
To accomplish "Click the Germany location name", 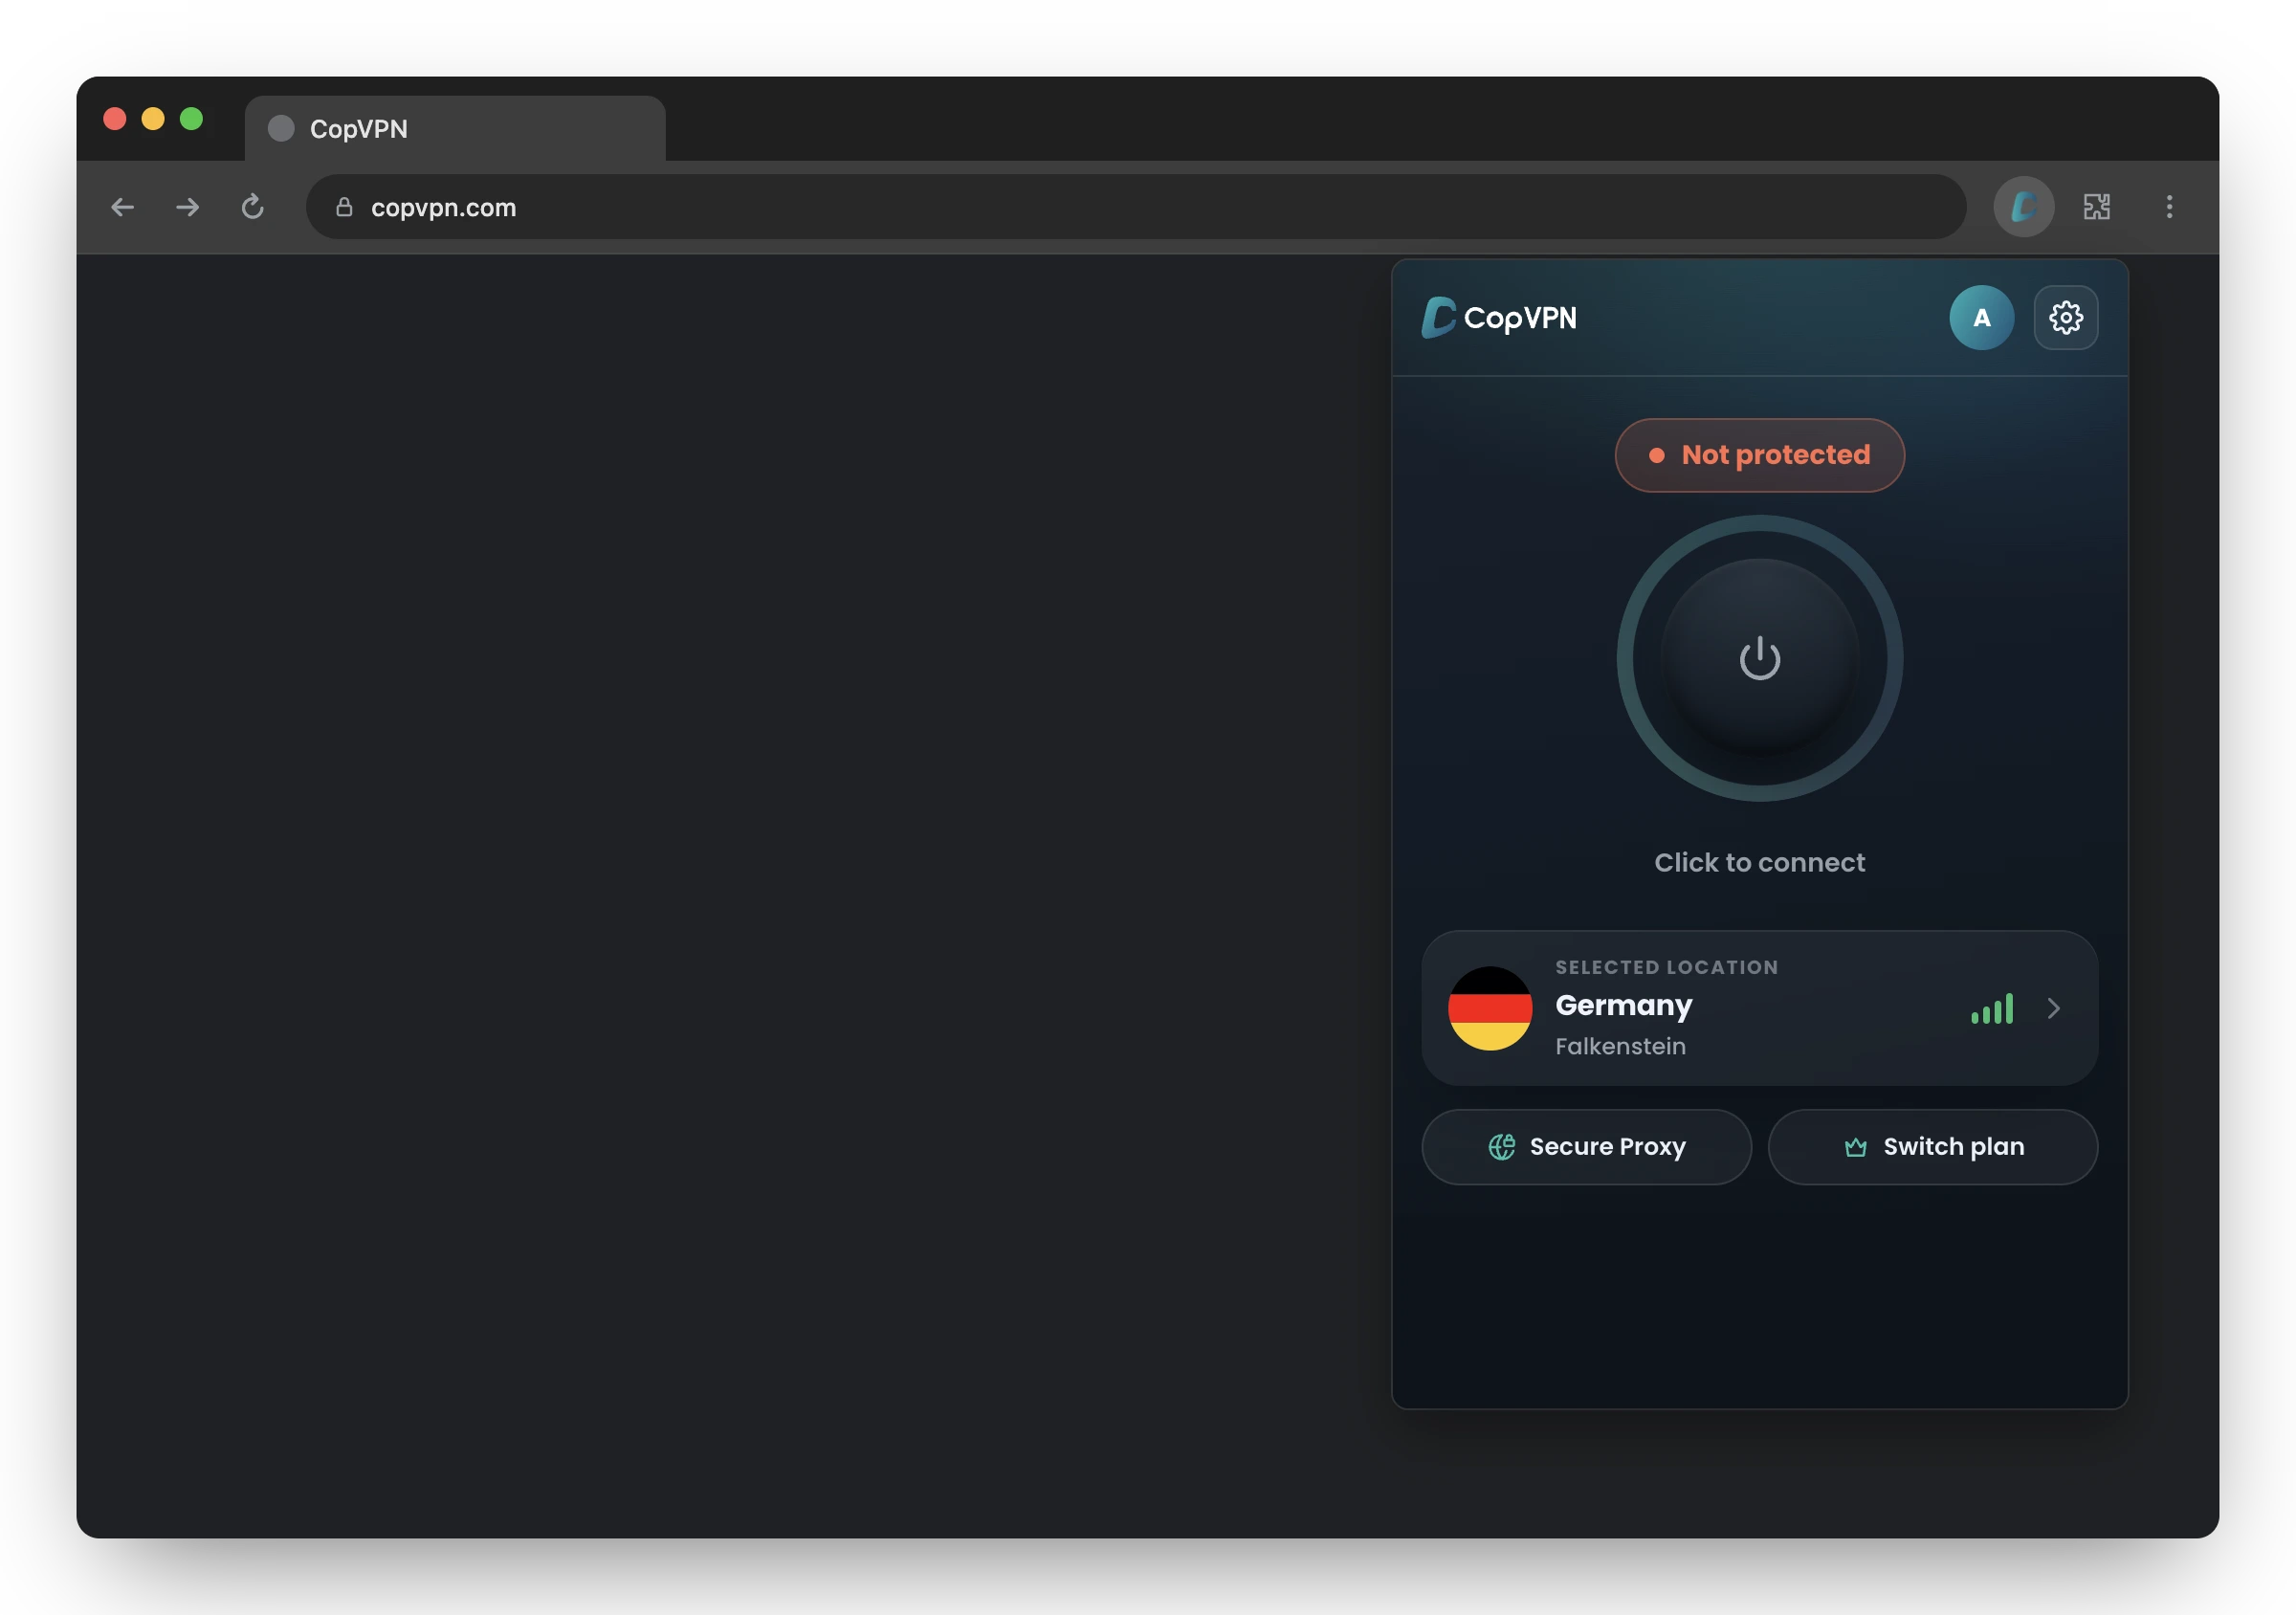I will coord(1624,1005).
